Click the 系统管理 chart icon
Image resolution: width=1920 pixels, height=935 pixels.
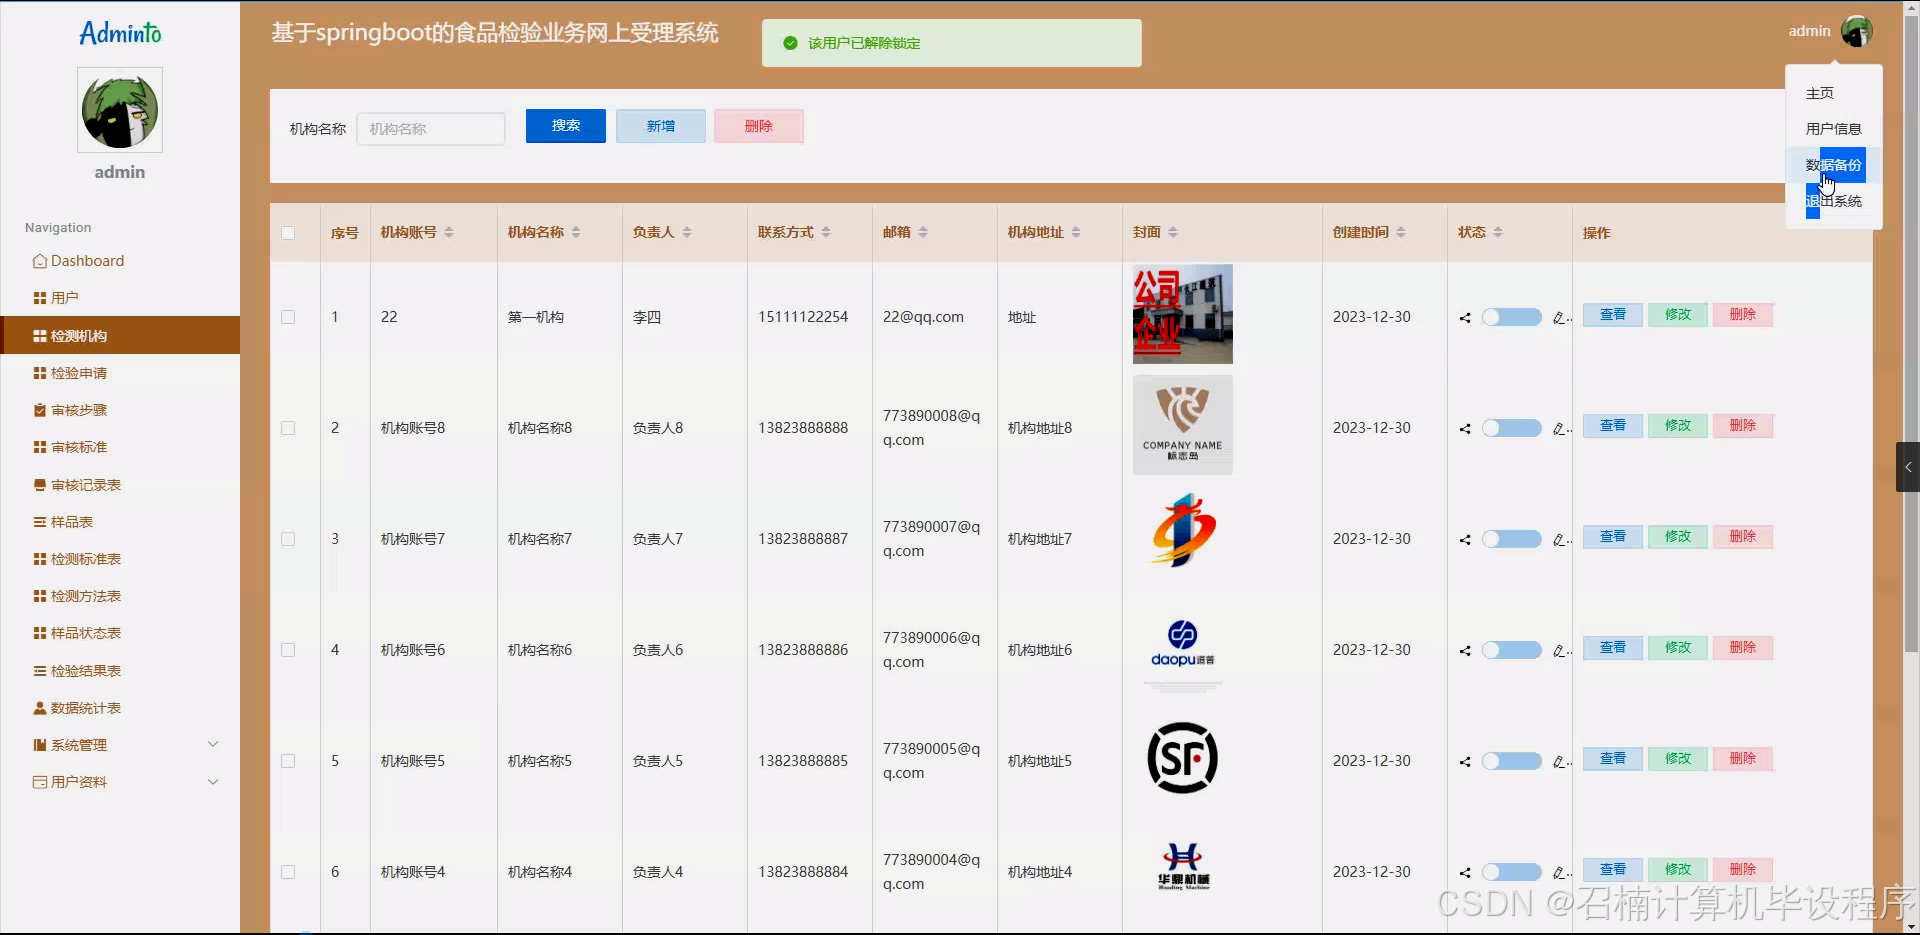tap(40, 745)
